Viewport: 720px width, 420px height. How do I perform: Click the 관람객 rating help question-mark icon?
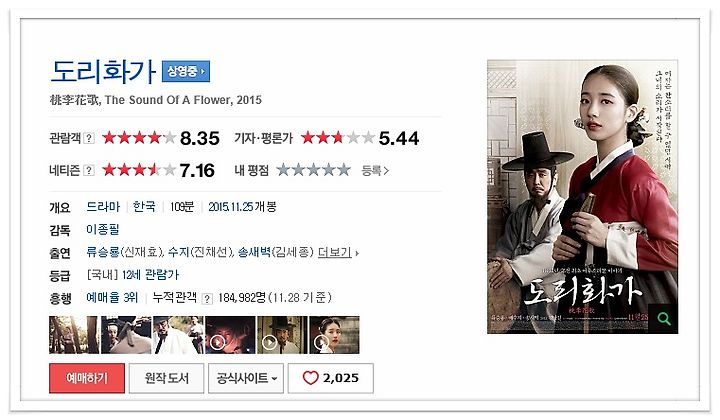(x=89, y=138)
